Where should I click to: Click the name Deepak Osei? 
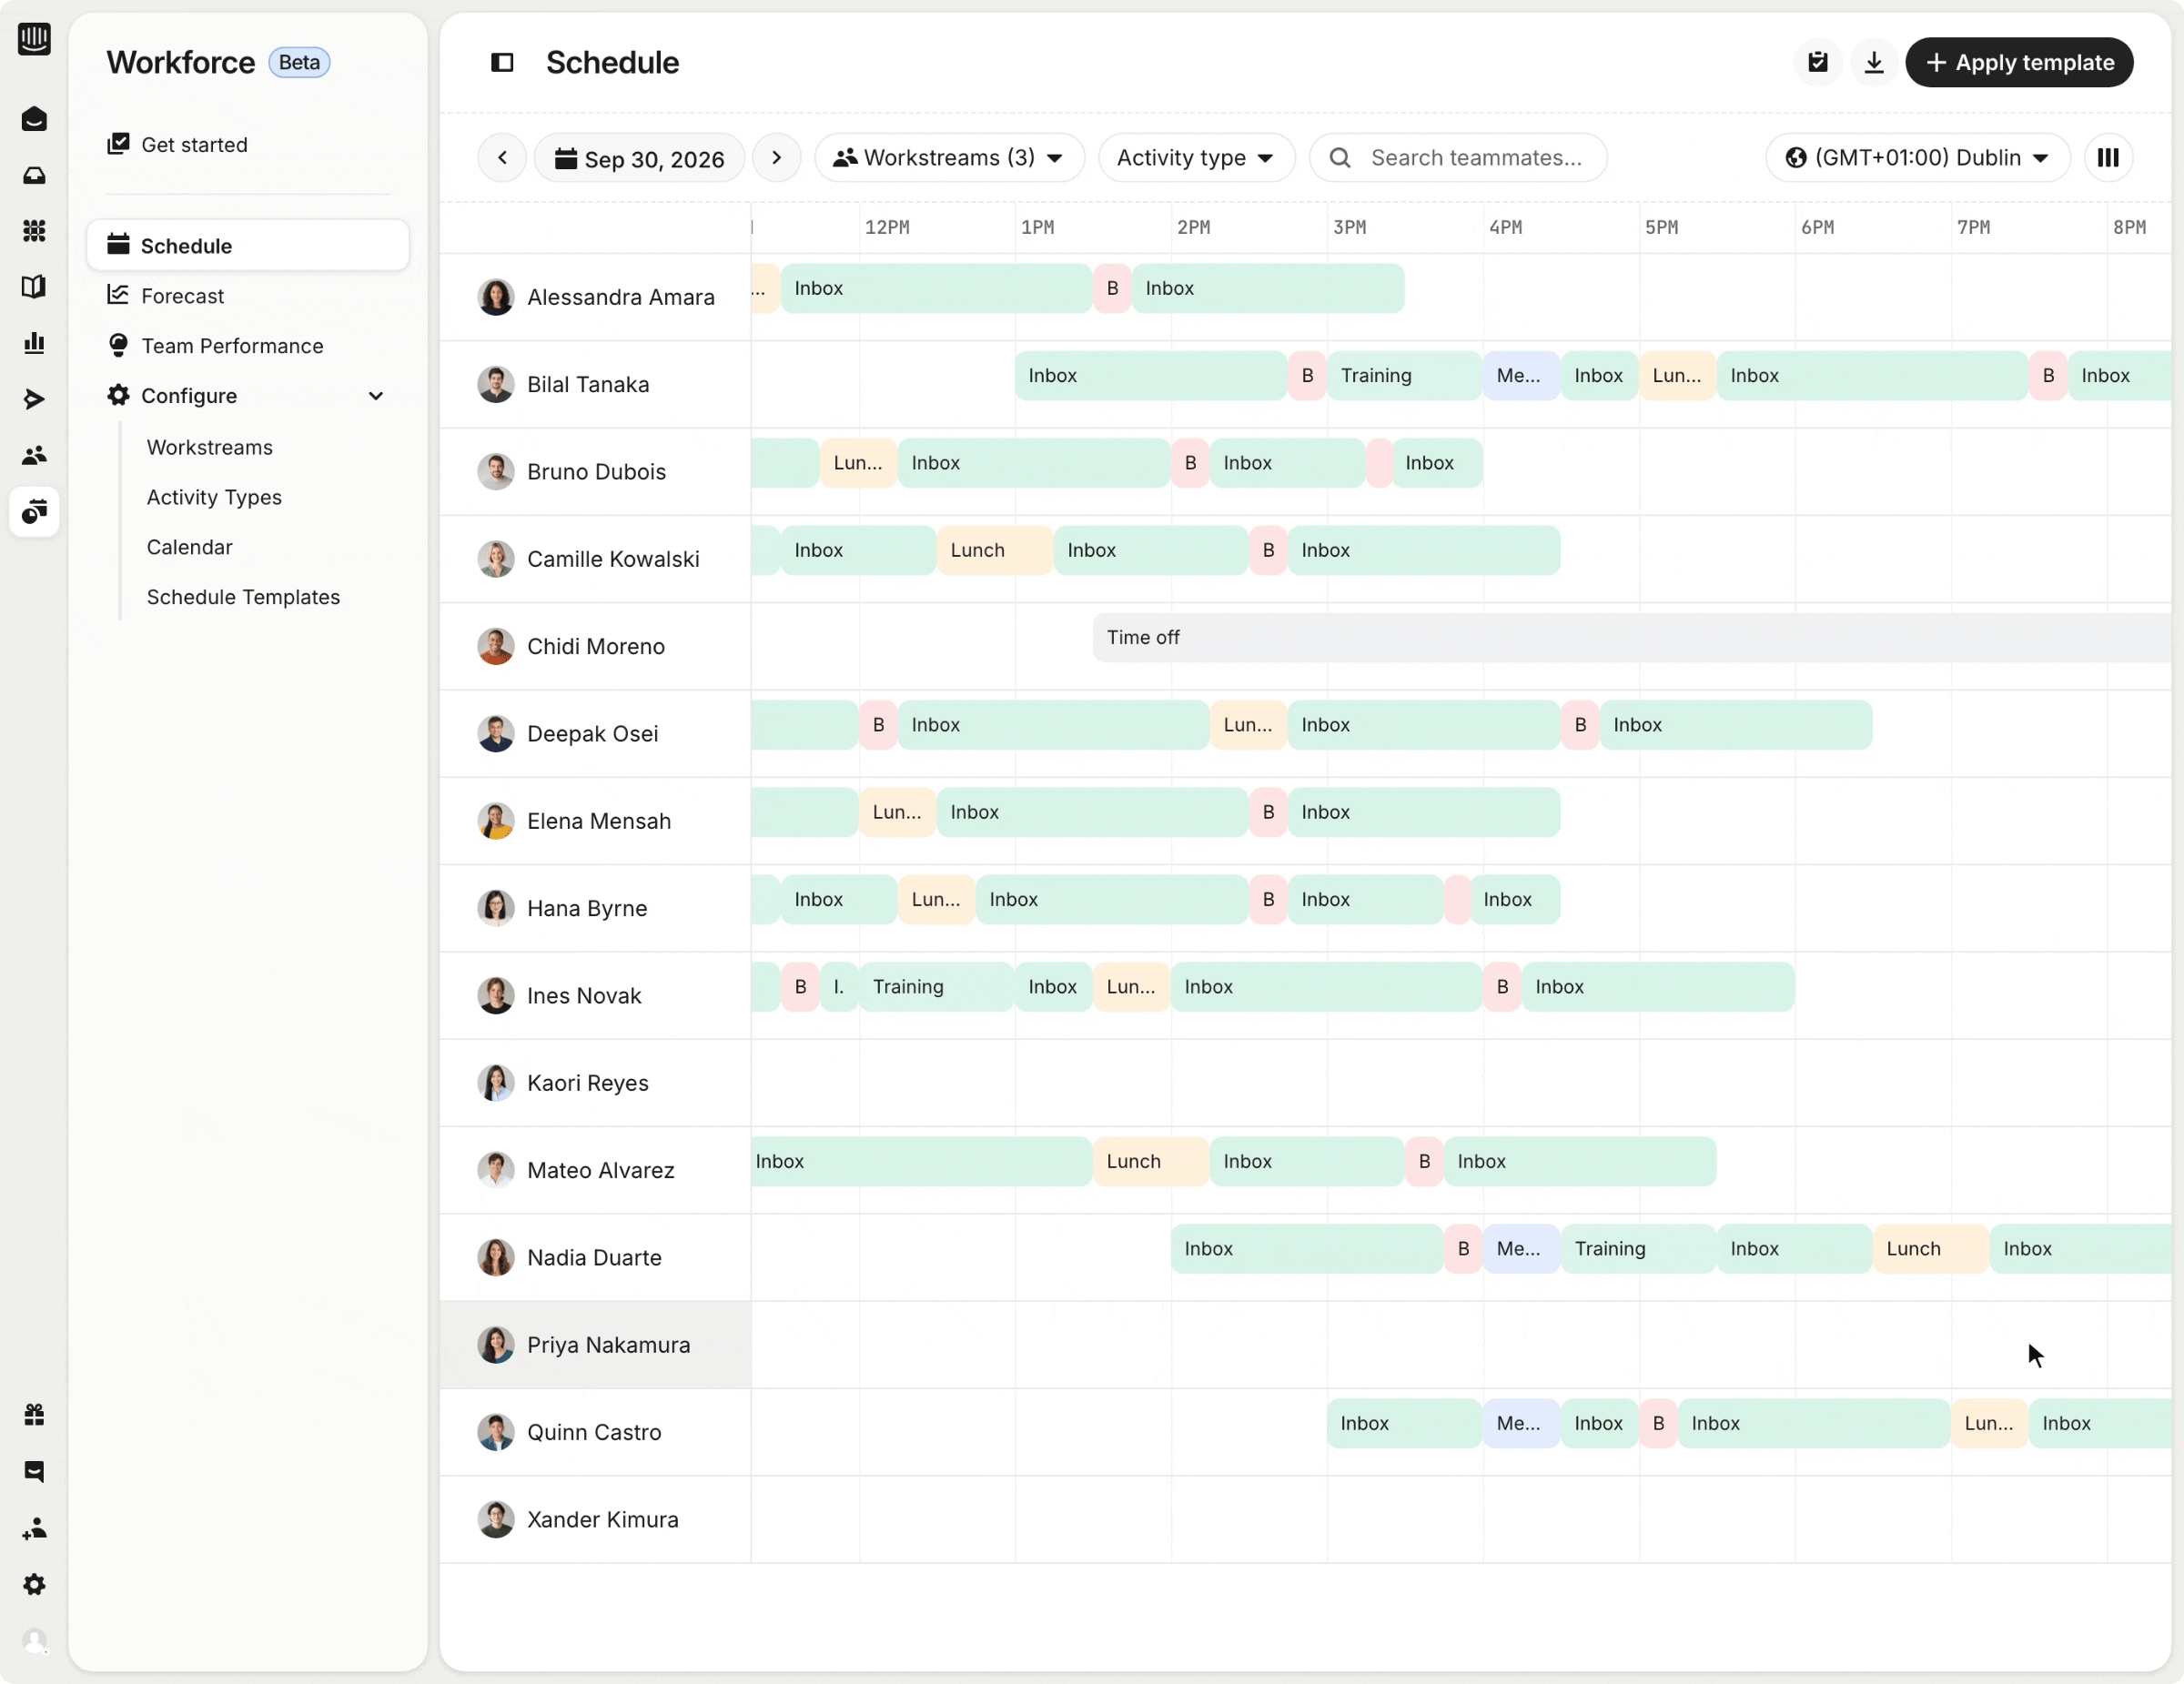click(x=592, y=734)
